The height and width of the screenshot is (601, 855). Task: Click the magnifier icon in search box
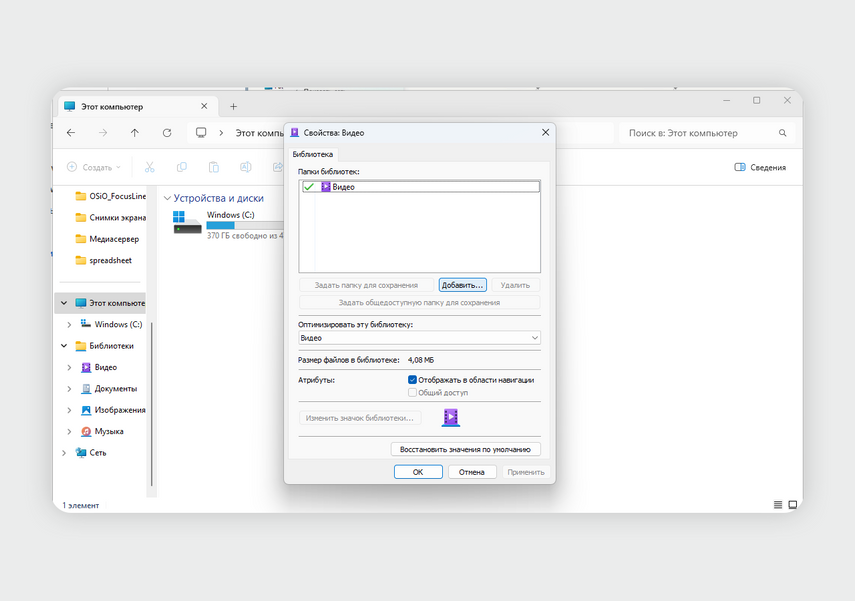[782, 133]
